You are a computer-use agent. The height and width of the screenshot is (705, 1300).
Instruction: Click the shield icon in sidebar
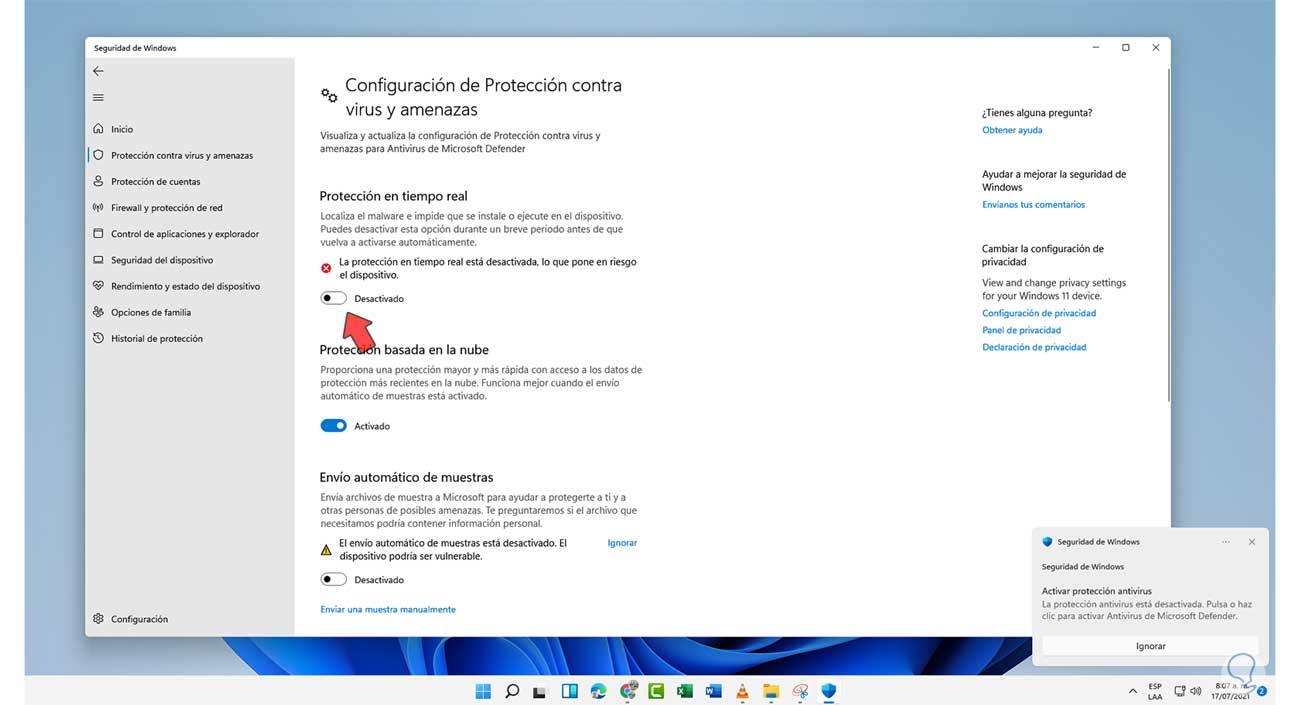coord(98,155)
